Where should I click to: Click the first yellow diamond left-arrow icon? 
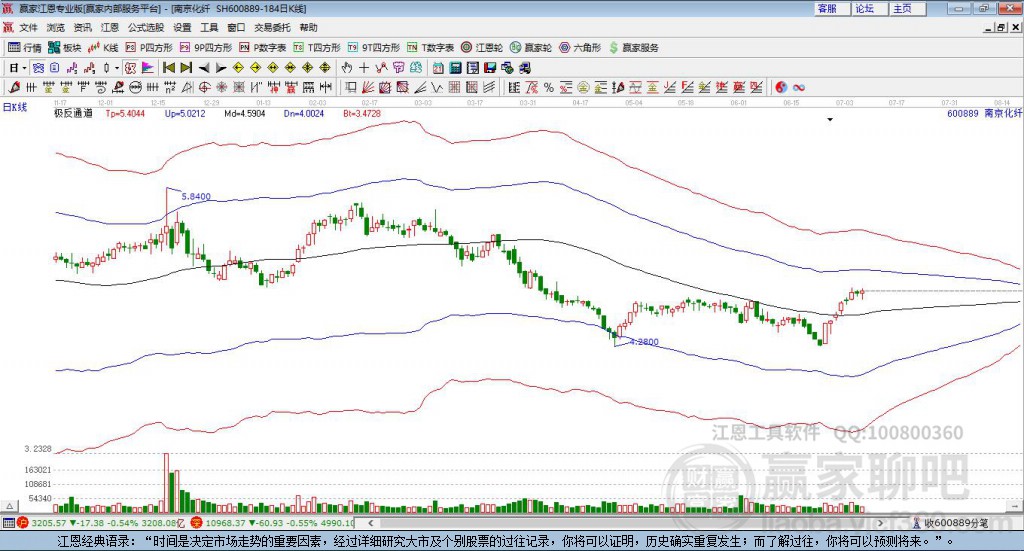238,68
